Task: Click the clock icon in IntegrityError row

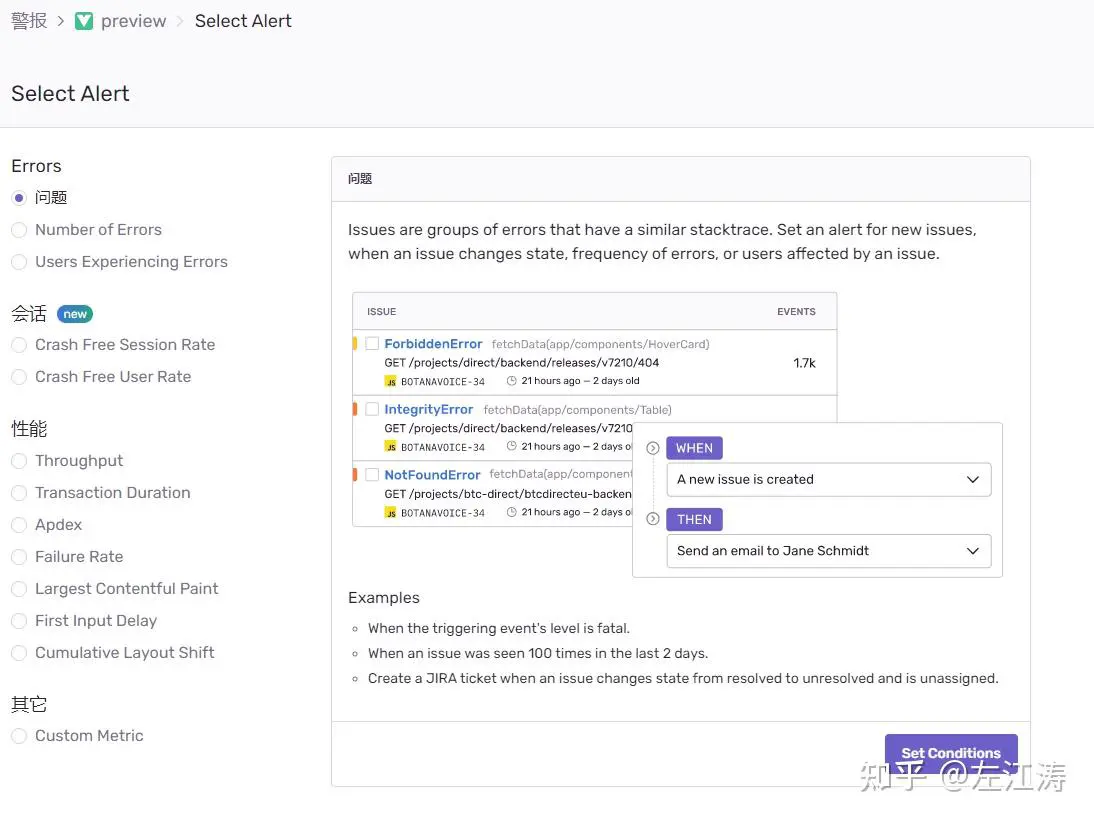Action: [512, 447]
